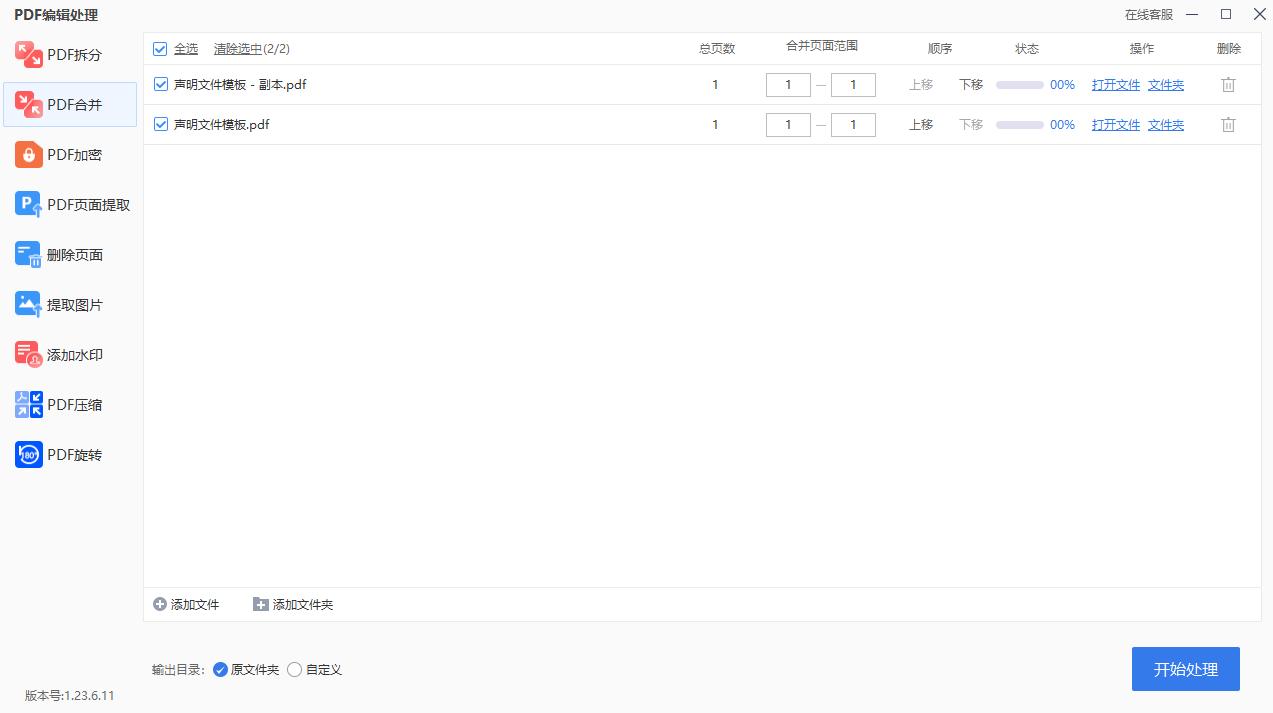This screenshot has height=713, width=1273.
Task: Select 原文件夹 output directory option
Action: point(221,670)
